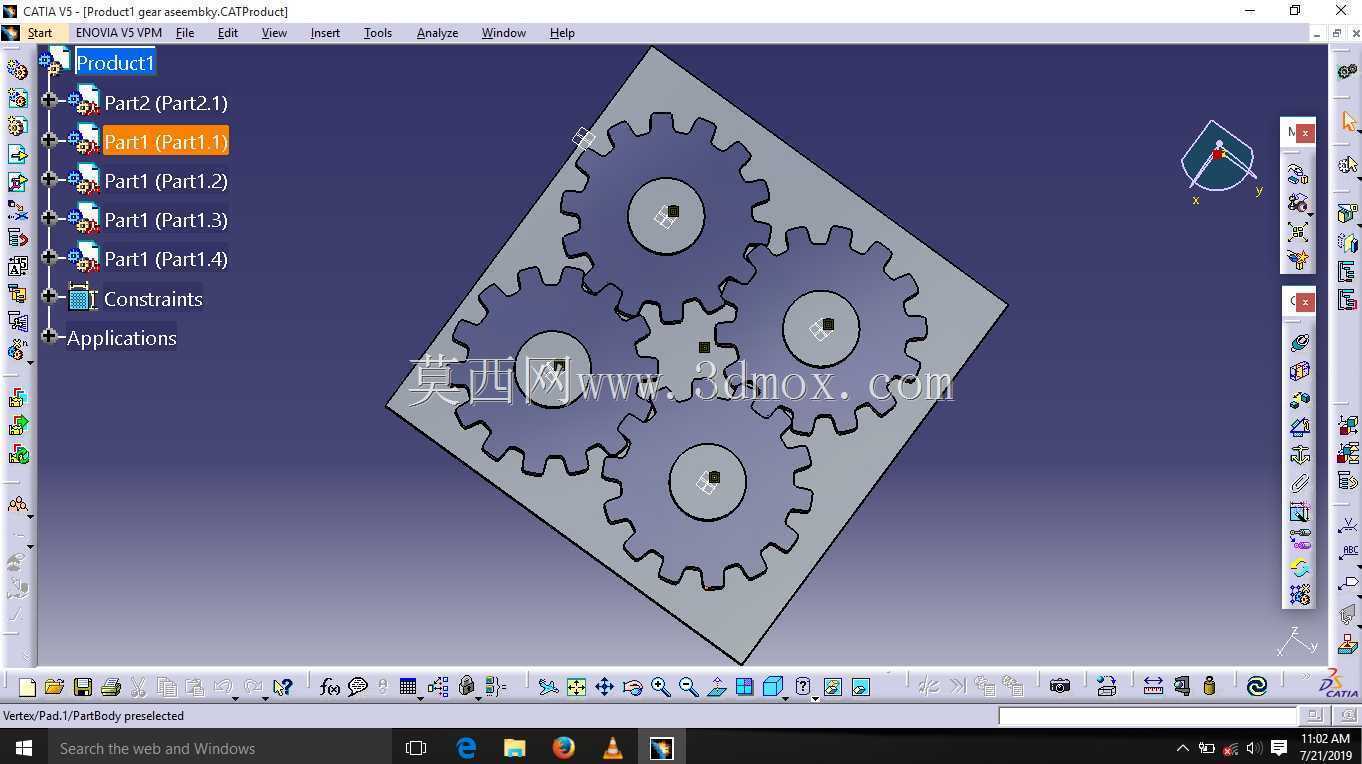This screenshot has height=764, width=1362.
Task: Expand the Part1 (Part1.1) node
Action: point(49,140)
